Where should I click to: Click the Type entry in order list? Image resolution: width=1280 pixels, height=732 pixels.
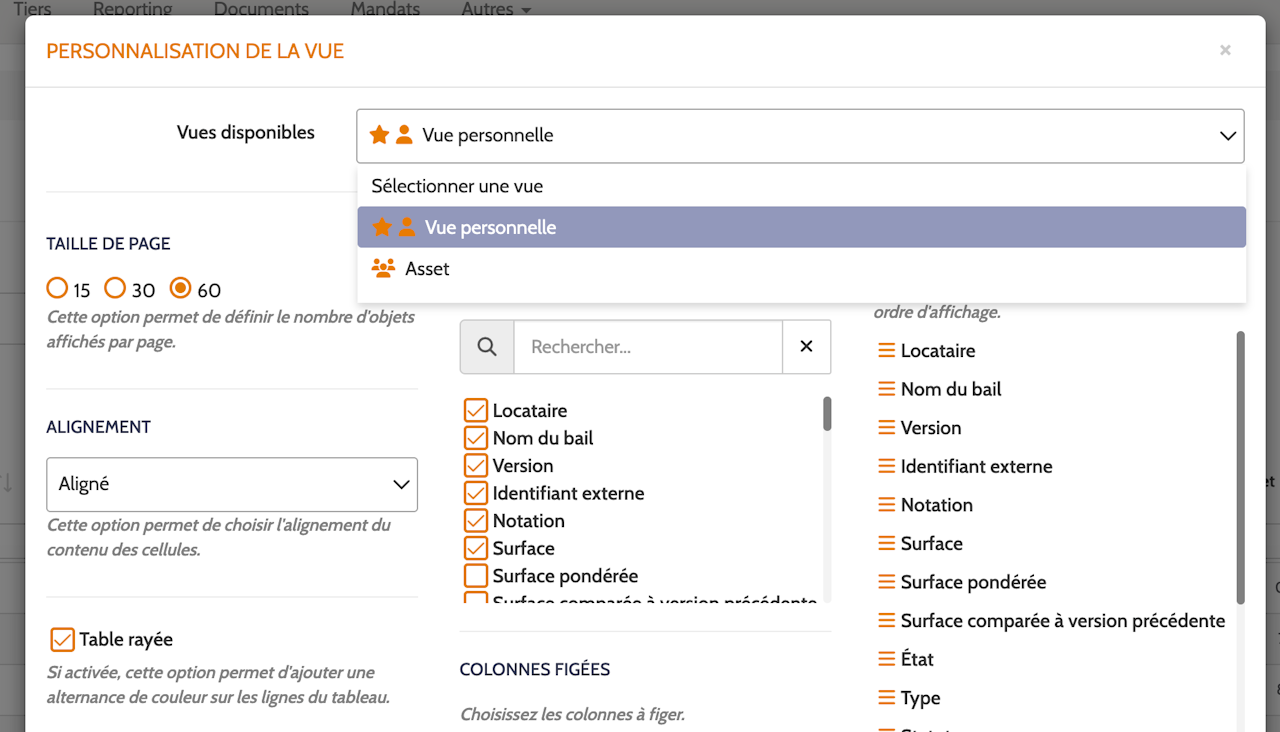pos(920,698)
